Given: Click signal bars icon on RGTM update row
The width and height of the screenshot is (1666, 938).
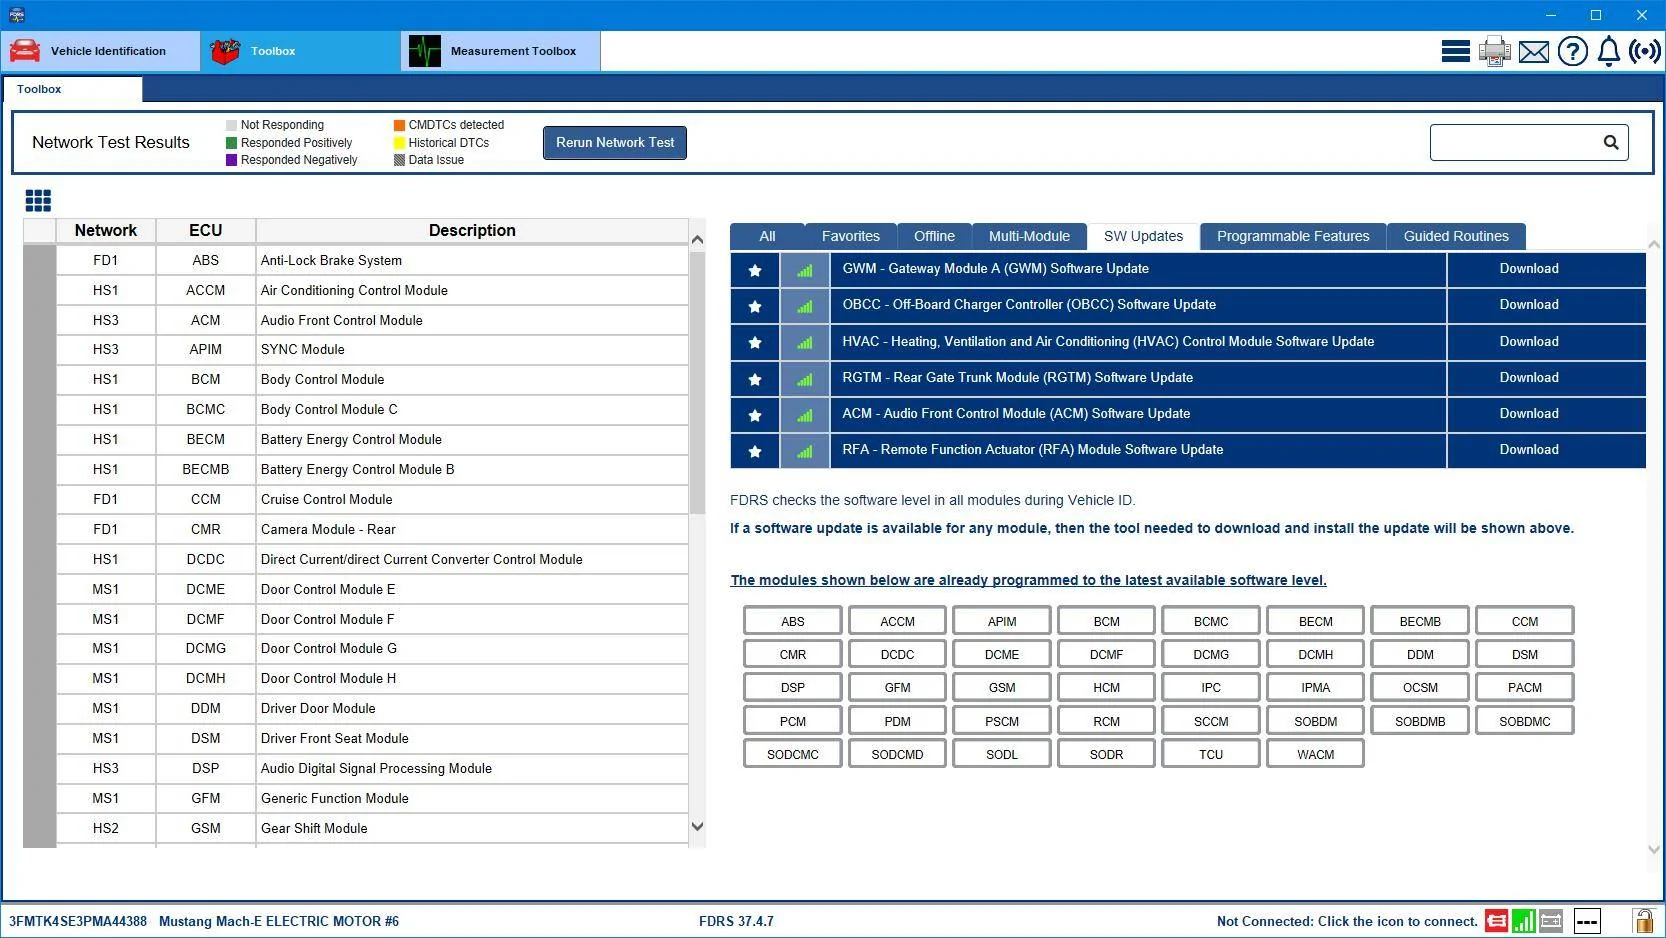Looking at the screenshot, I should pyautogui.click(x=805, y=379).
